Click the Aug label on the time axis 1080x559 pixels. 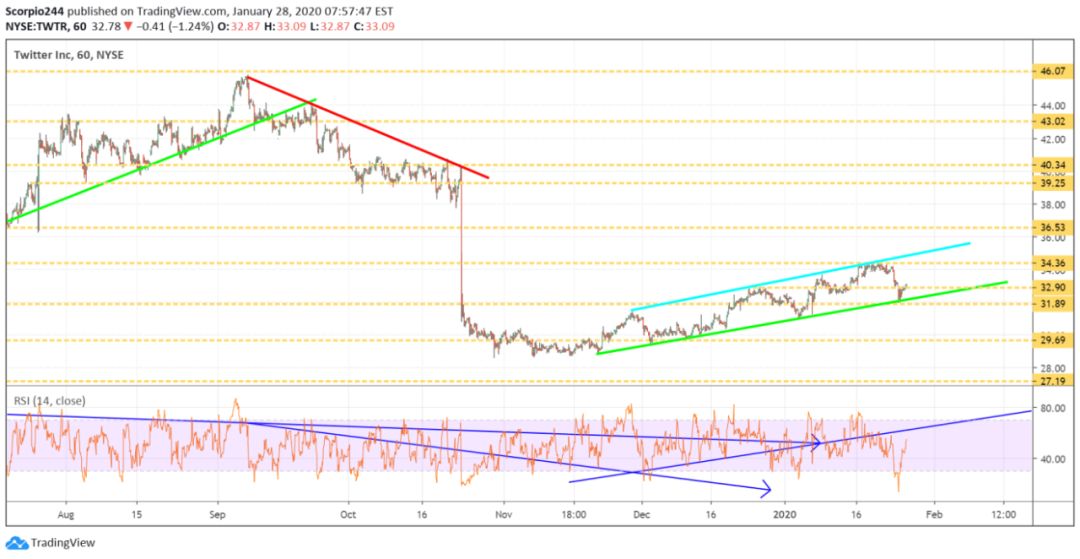pos(66,514)
